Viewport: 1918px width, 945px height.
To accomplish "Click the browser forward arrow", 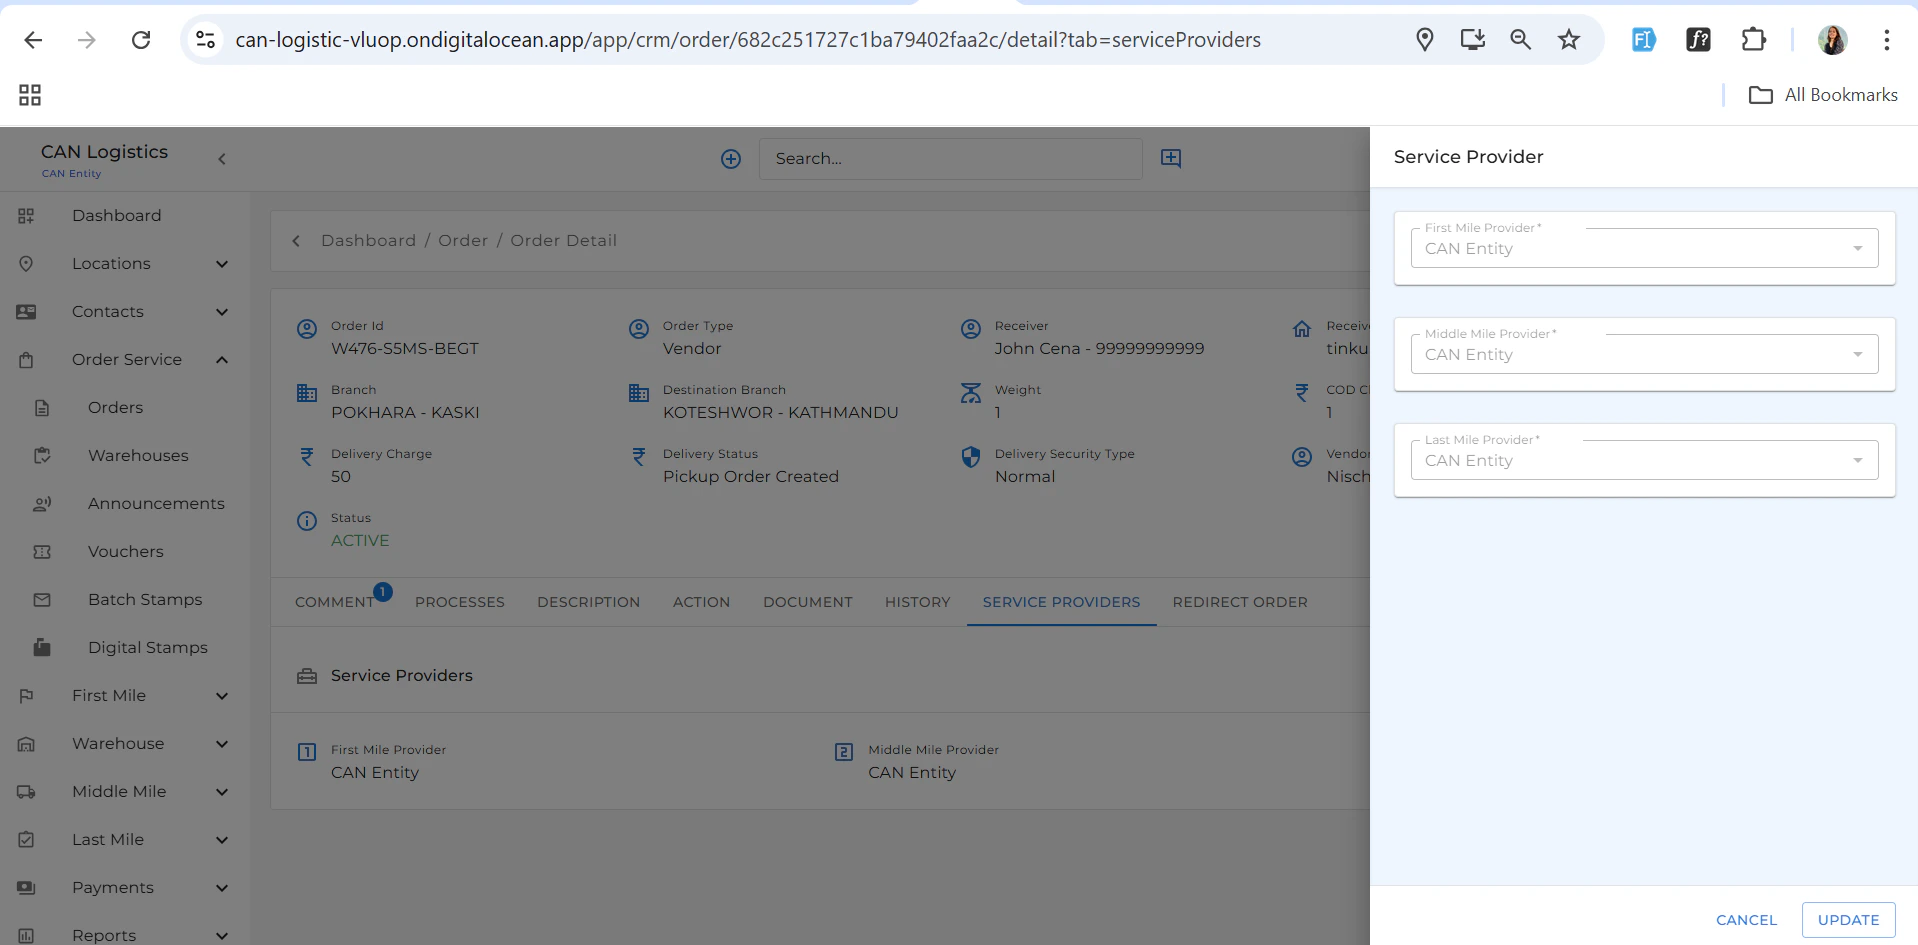I will [87, 40].
